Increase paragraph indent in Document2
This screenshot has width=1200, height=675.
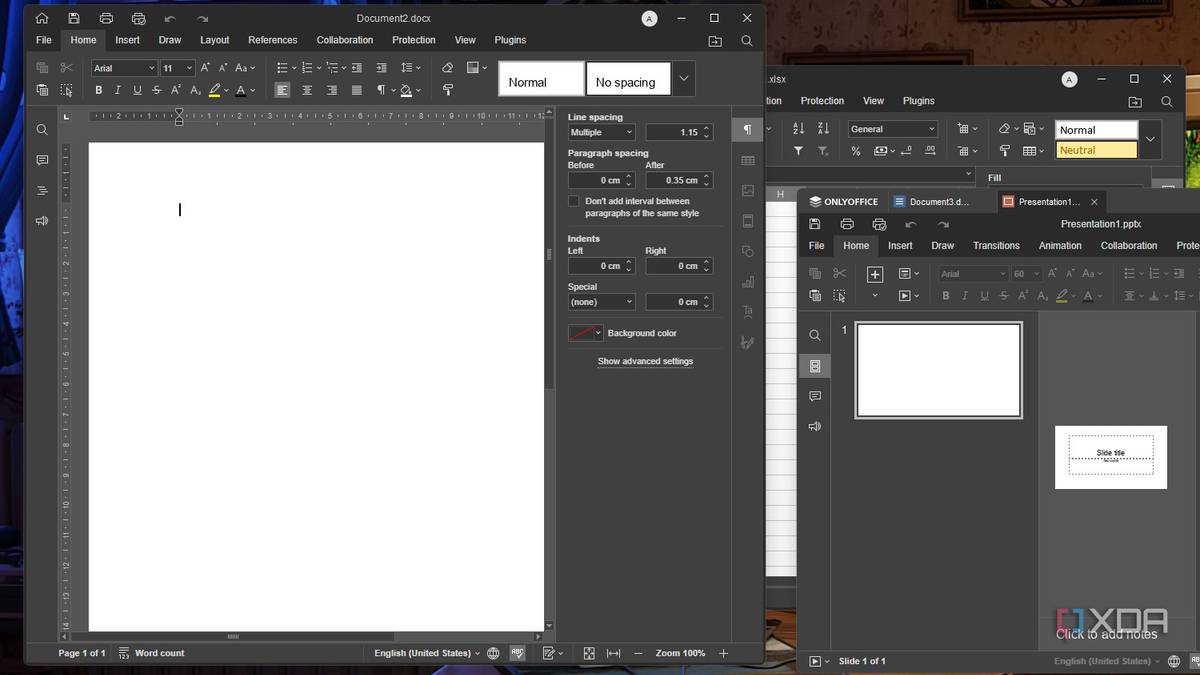(381, 67)
